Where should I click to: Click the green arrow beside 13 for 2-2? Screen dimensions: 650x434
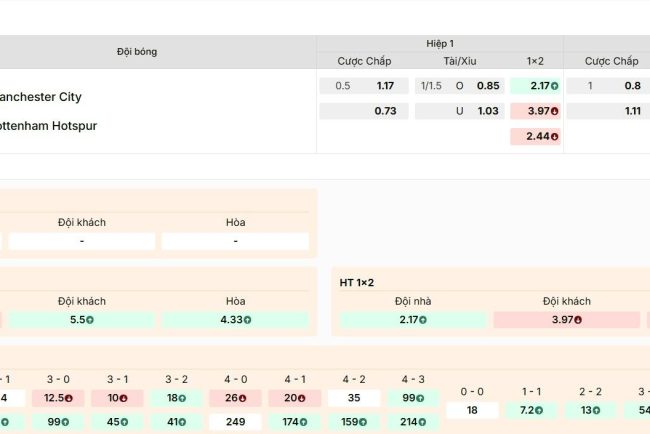click(595, 410)
